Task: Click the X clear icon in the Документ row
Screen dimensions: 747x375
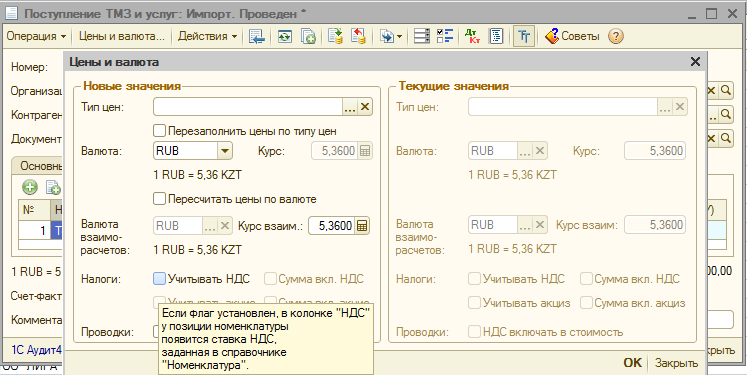Action: point(711,138)
